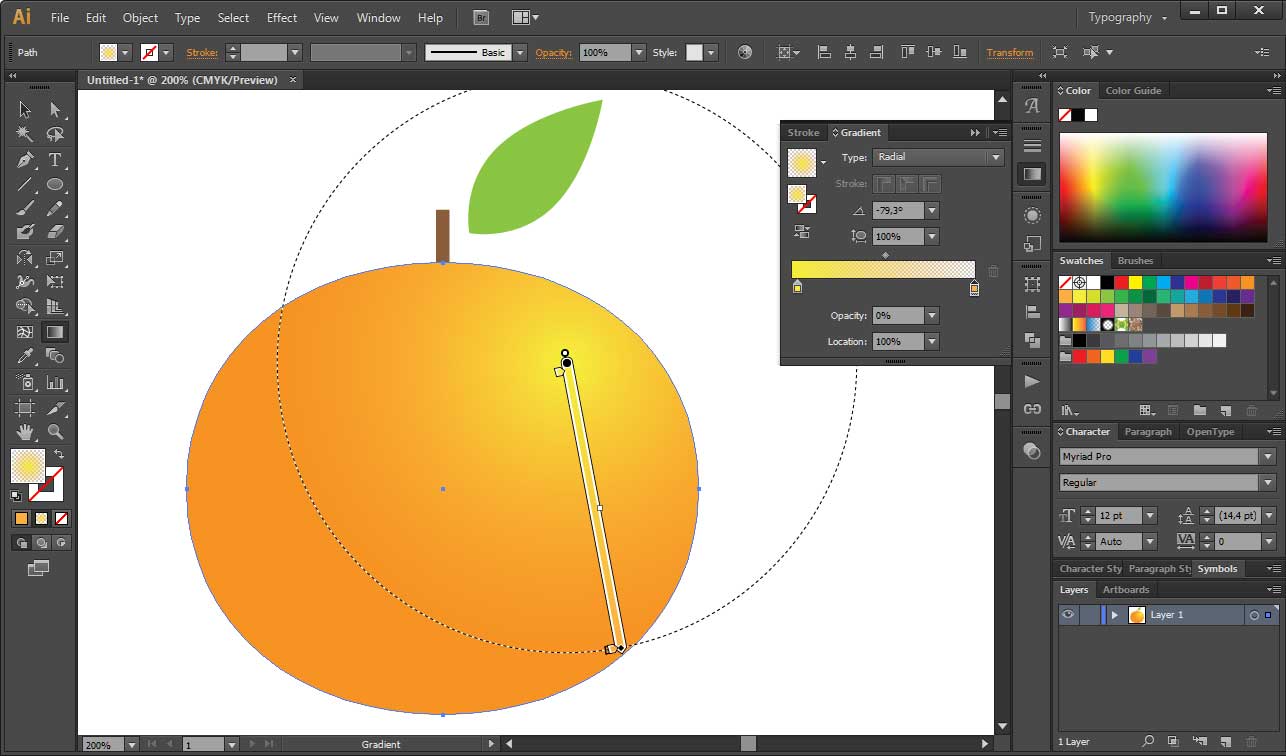Select the Pen tool
The image size is (1286, 756).
tap(22, 158)
